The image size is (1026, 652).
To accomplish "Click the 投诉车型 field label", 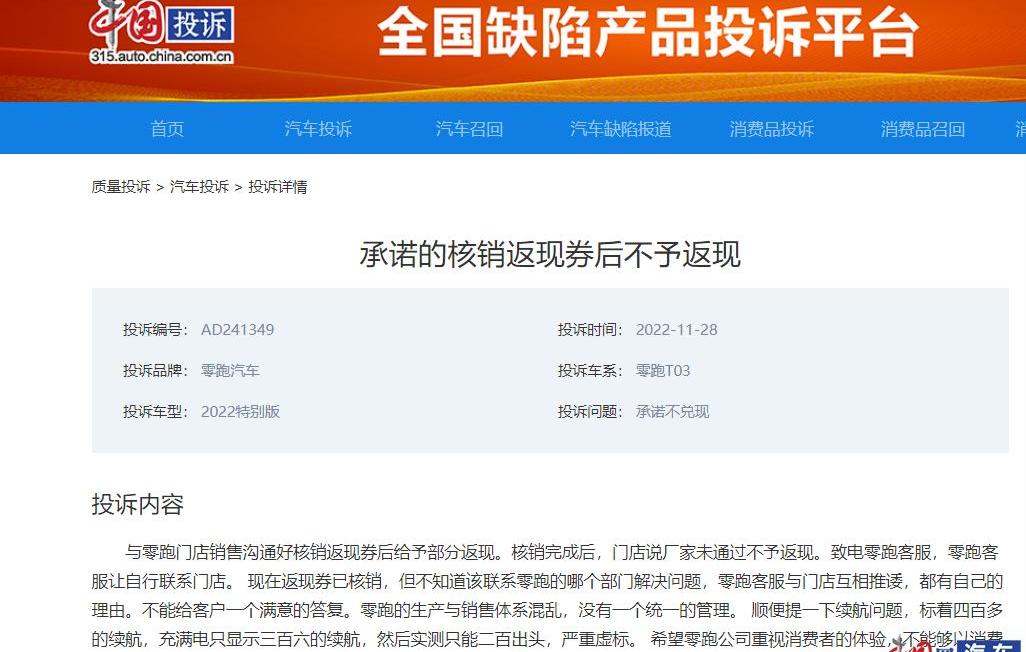I will pyautogui.click(x=155, y=412).
